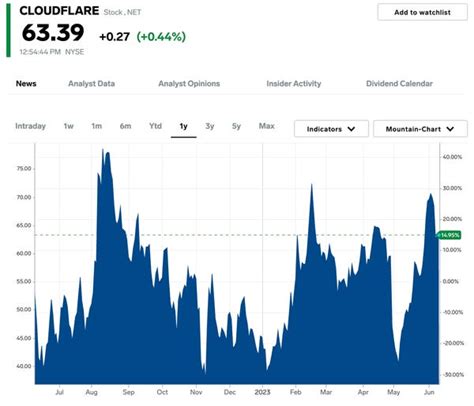Click the 63.39 stock price
Viewport: 474px width, 406px height.
(x=53, y=33)
